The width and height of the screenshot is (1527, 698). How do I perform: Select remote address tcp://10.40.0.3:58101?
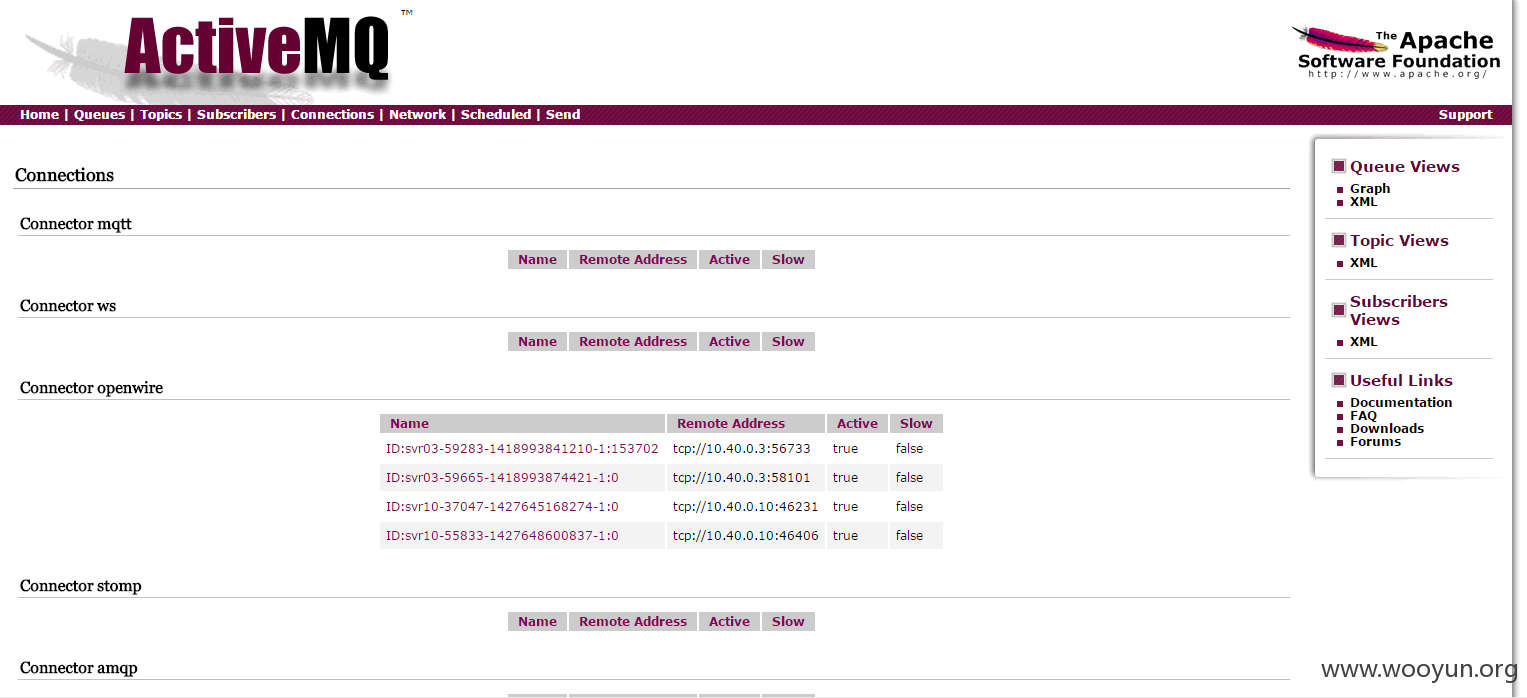point(741,478)
